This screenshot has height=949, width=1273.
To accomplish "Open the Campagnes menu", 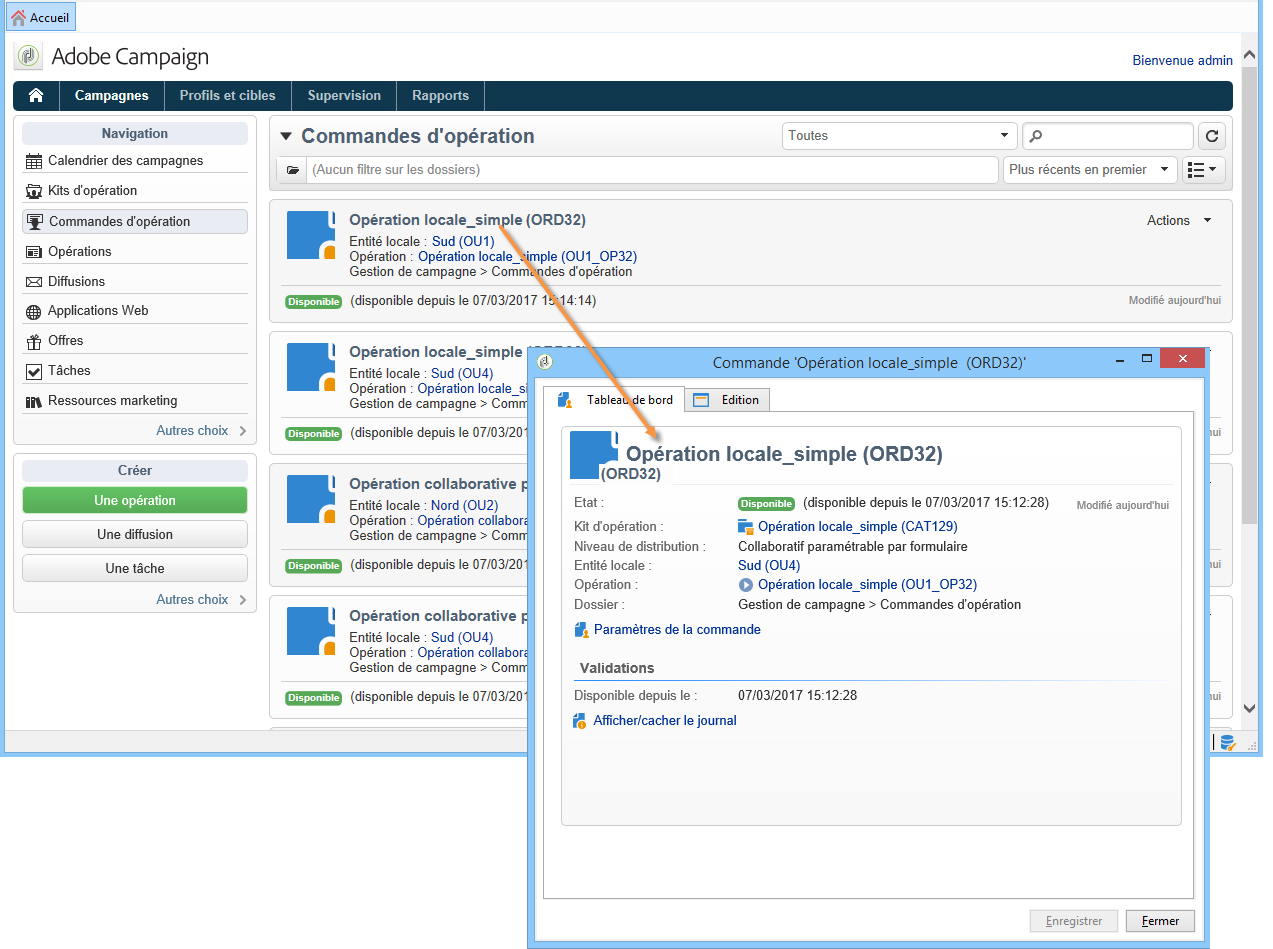I will point(112,96).
